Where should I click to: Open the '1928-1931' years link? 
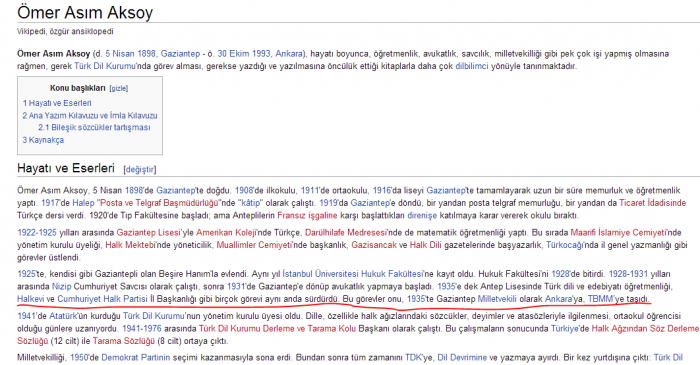click(x=628, y=274)
